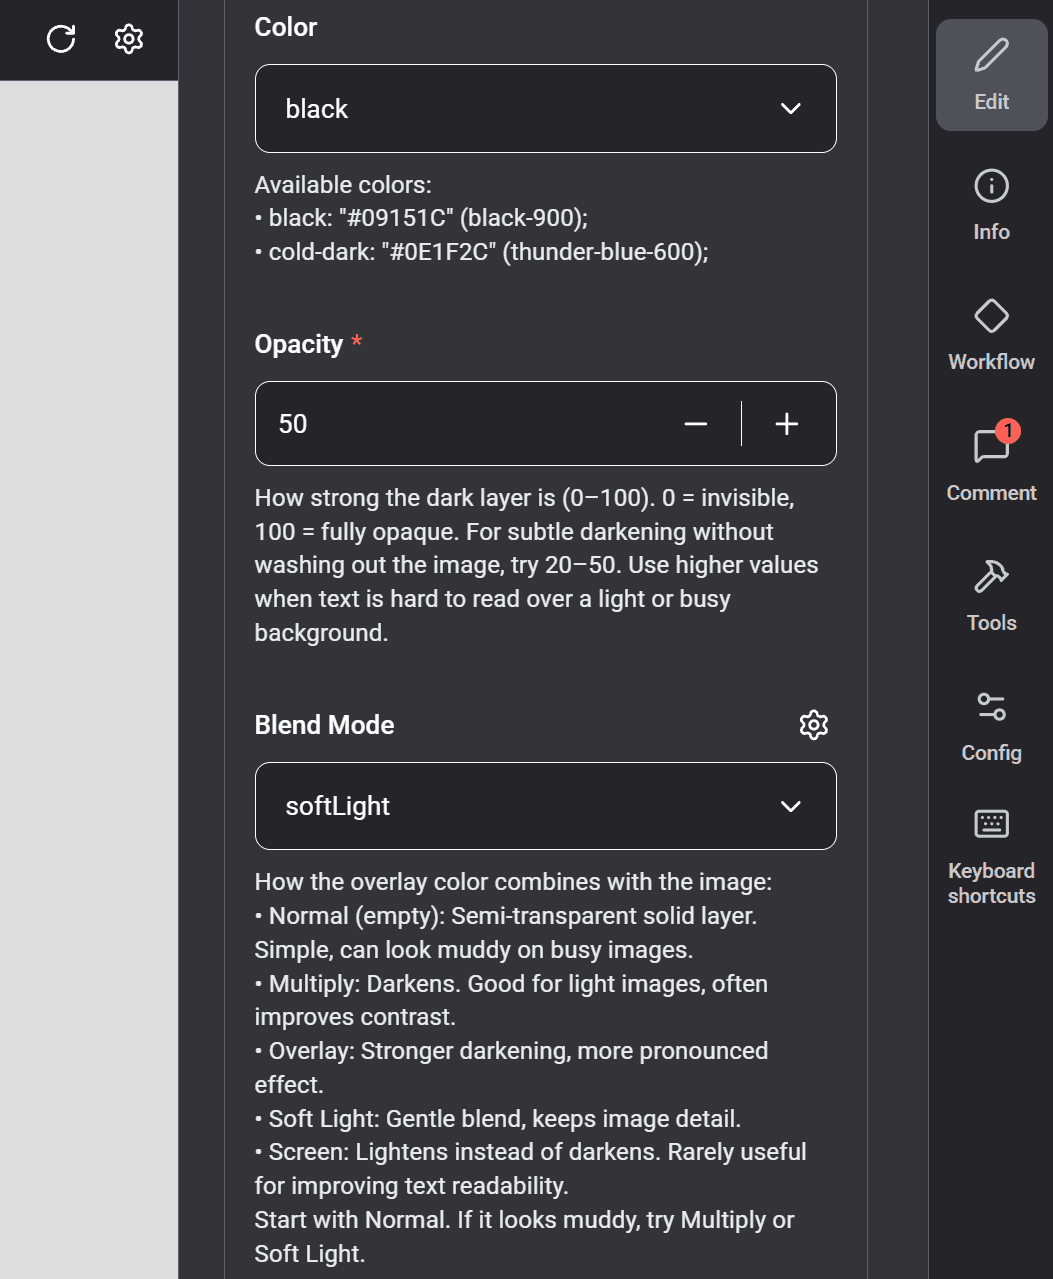Image resolution: width=1053 pixels, height=1279 pixels.
Task: Open settings gear in top bar
Action: pyautogui.click(x=129, y=39)
